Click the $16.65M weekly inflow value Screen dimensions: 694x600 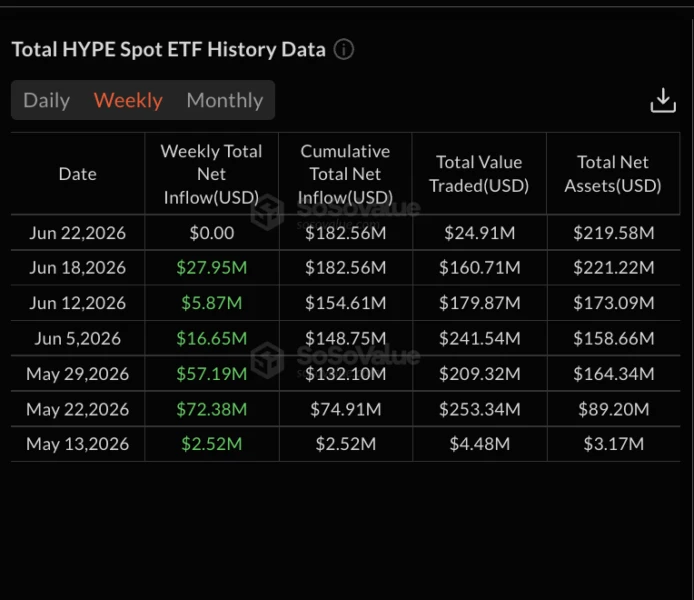[212, 338]
